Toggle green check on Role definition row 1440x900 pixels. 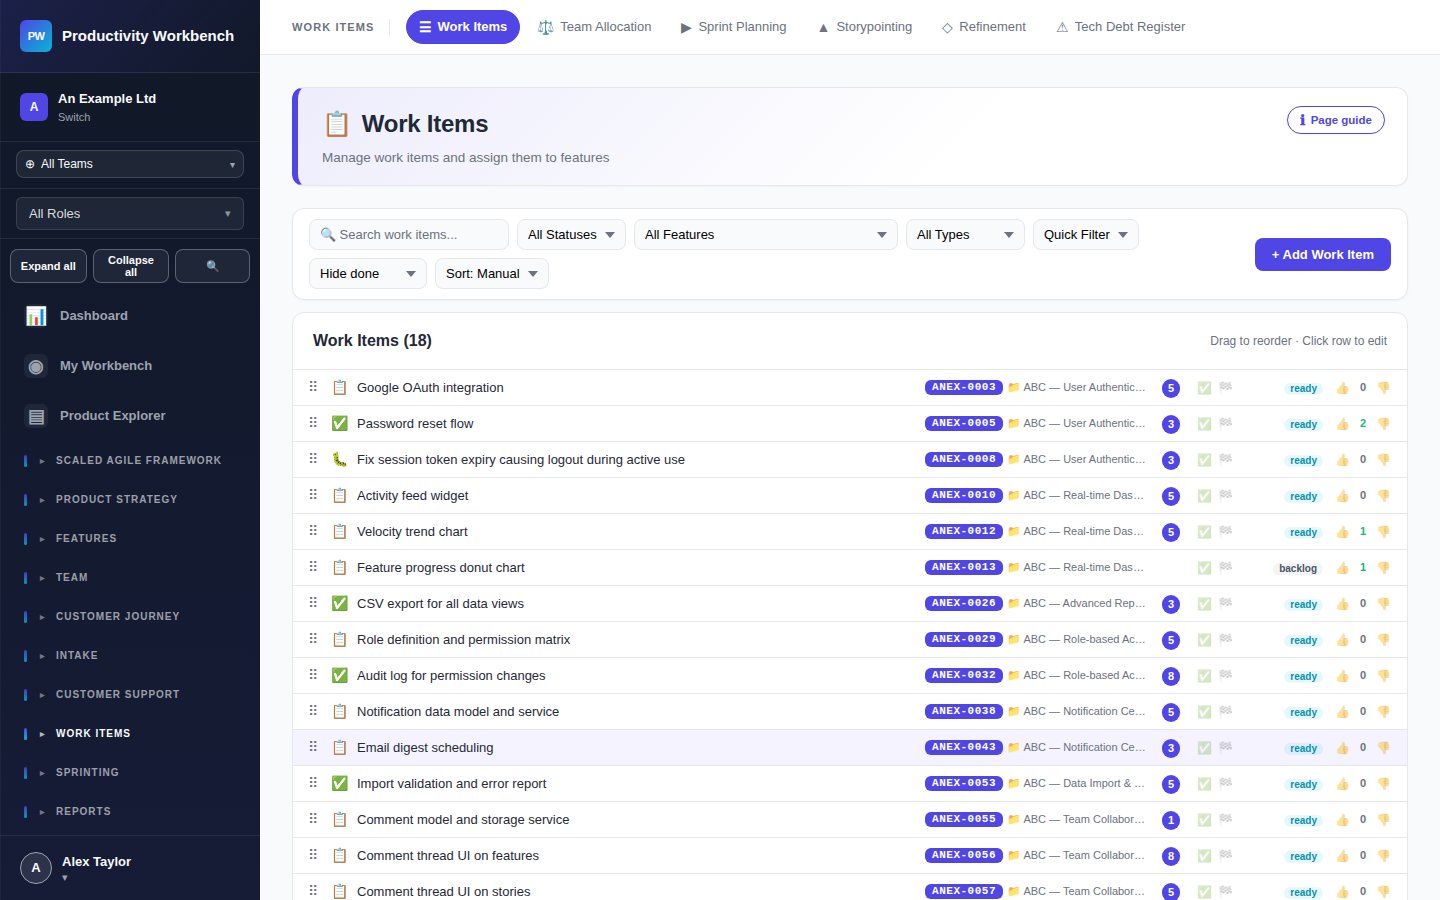click(1205, 640)
